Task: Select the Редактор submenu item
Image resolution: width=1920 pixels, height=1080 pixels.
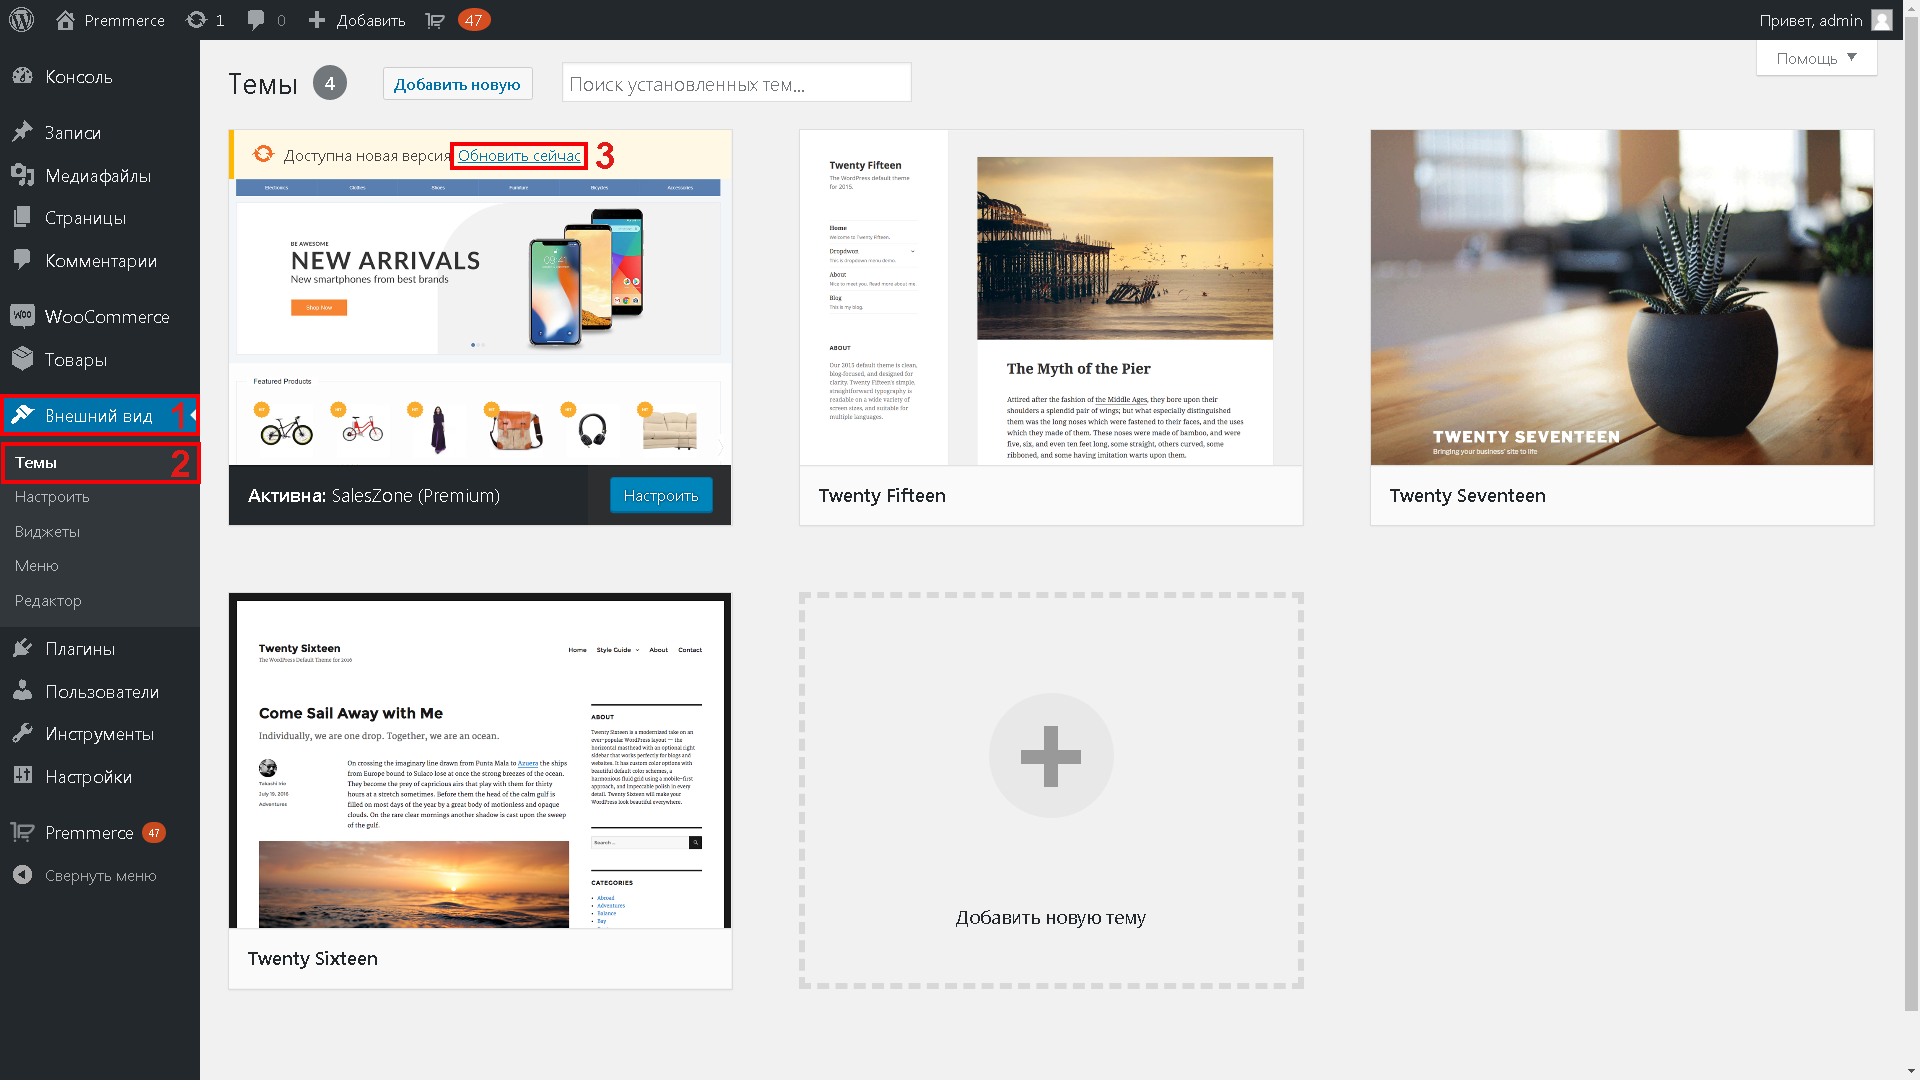Action: (x=48, y=601)
